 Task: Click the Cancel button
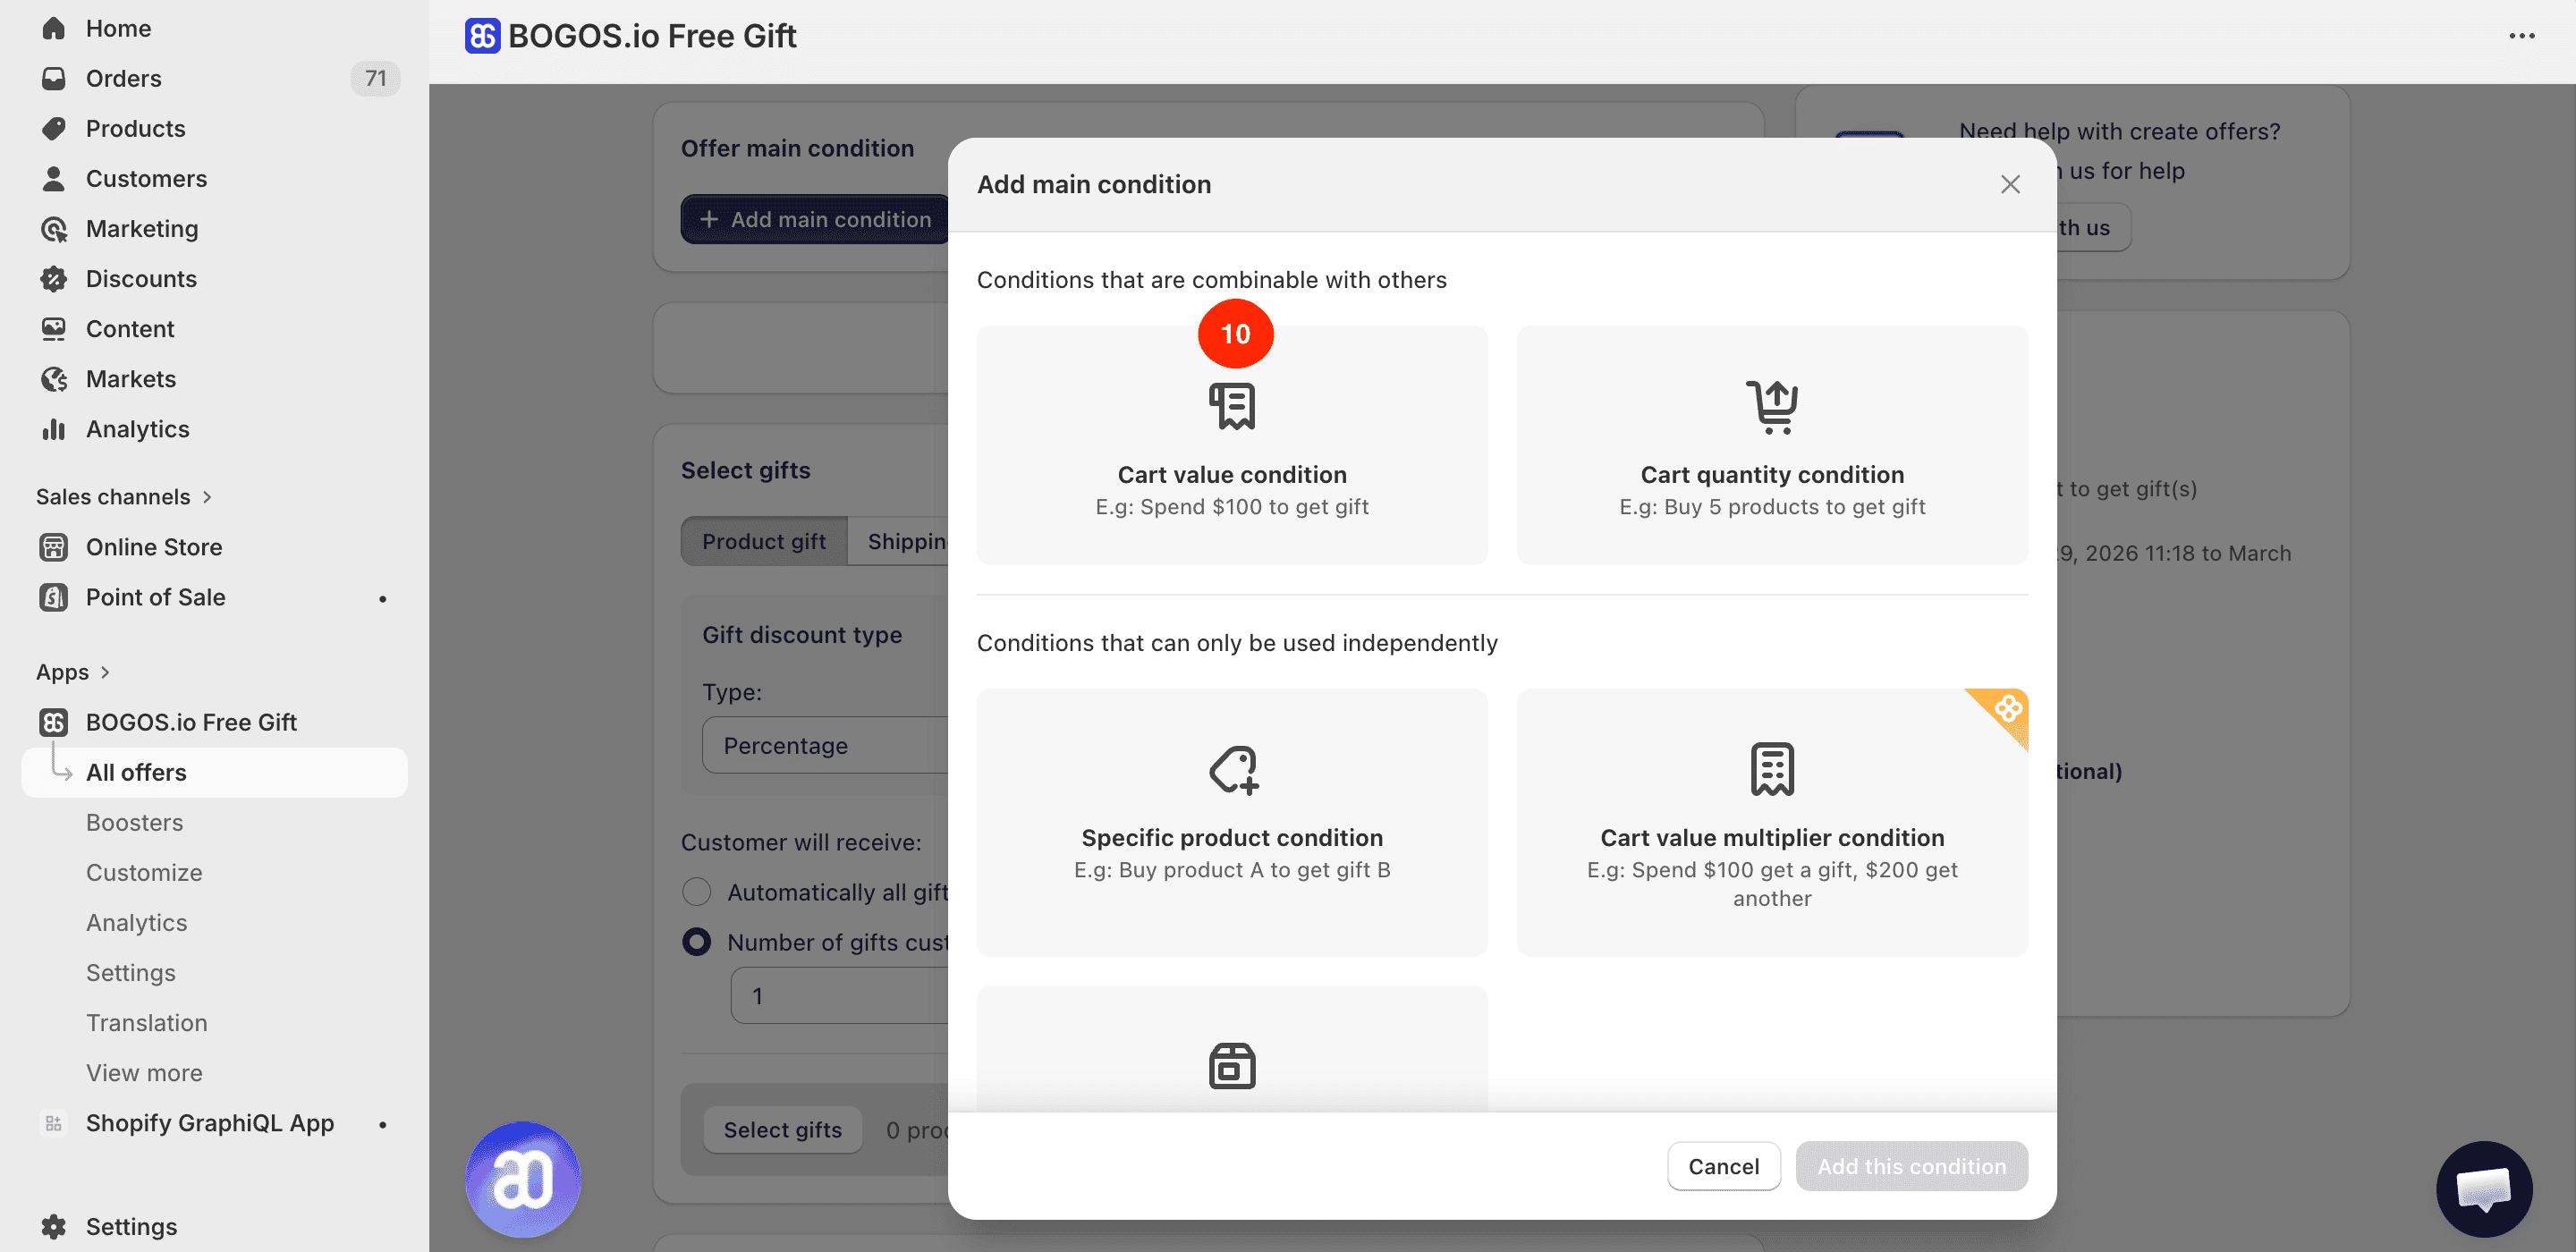[x=1723, y=1166]
